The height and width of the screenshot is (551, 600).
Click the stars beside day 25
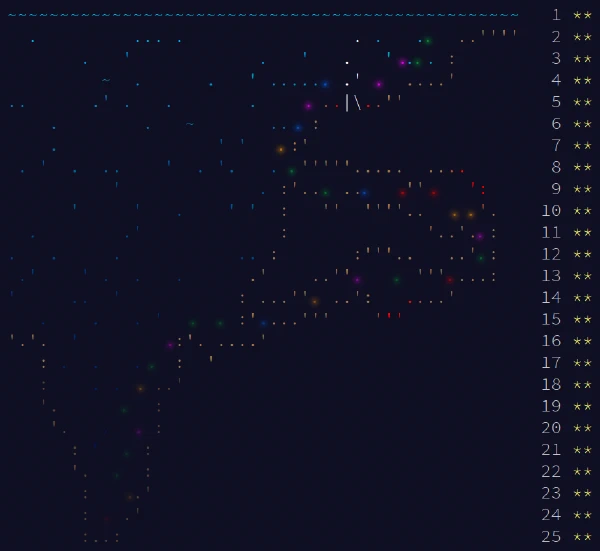click(582, 537)
